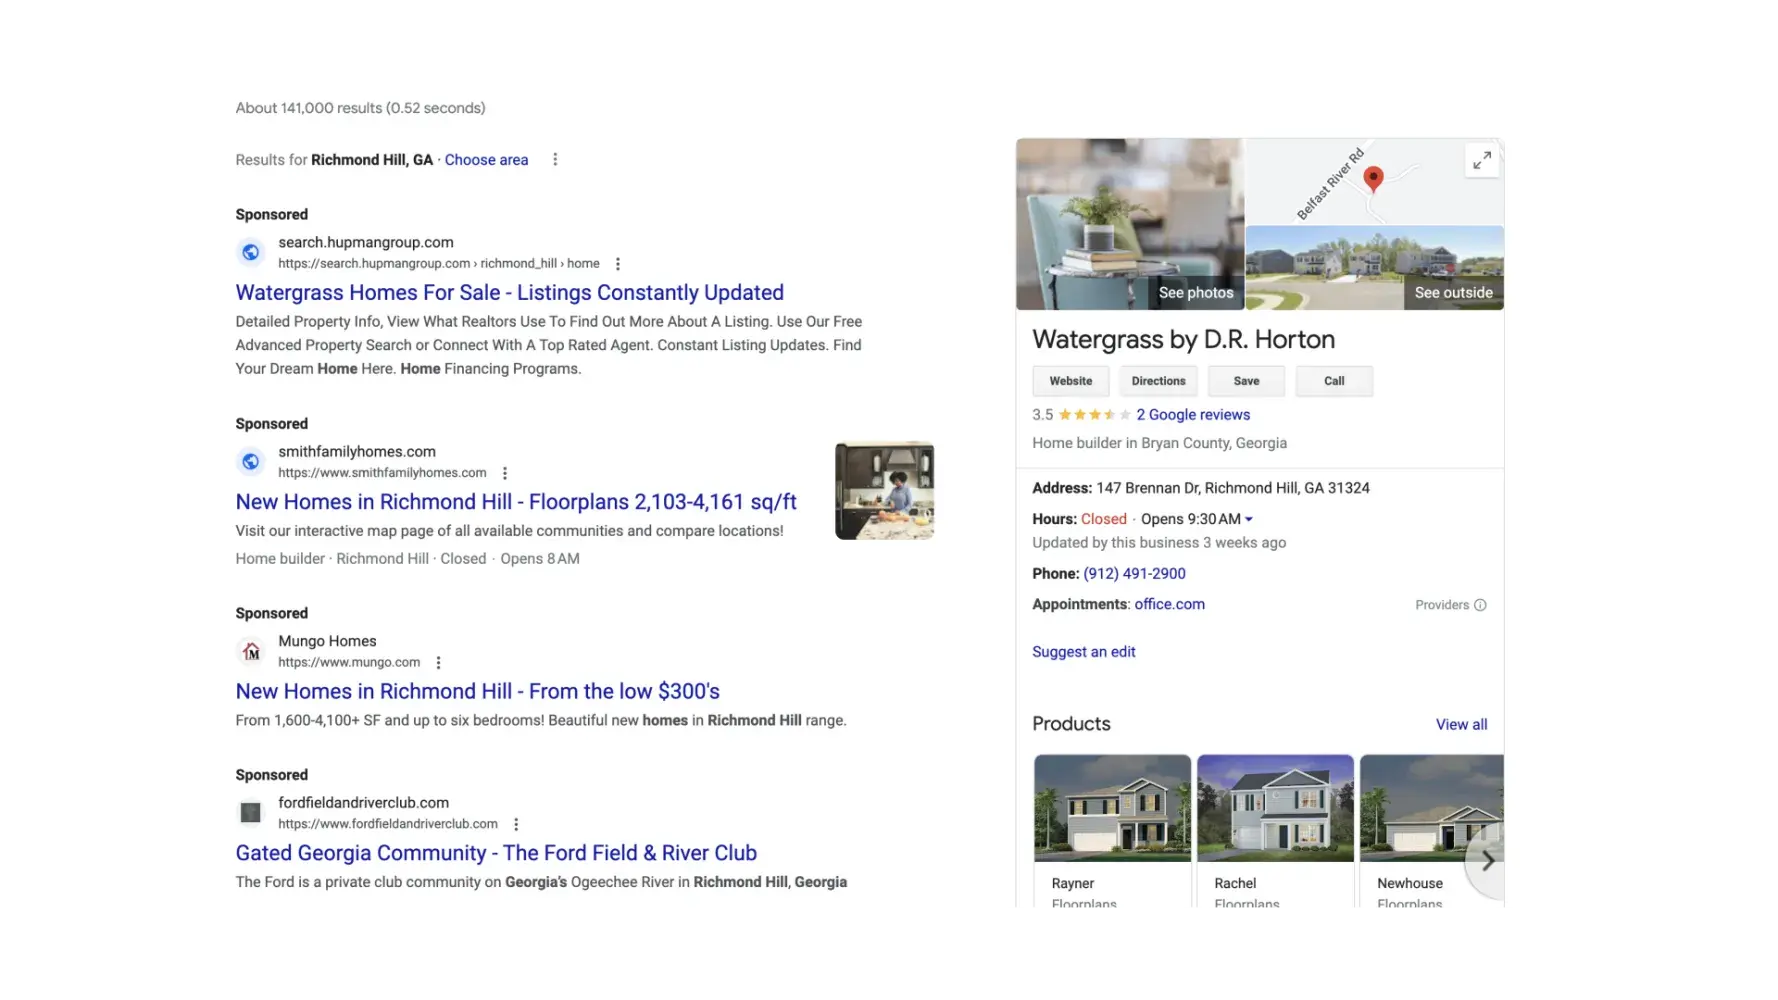Click the Directions button

[1159, 381]
